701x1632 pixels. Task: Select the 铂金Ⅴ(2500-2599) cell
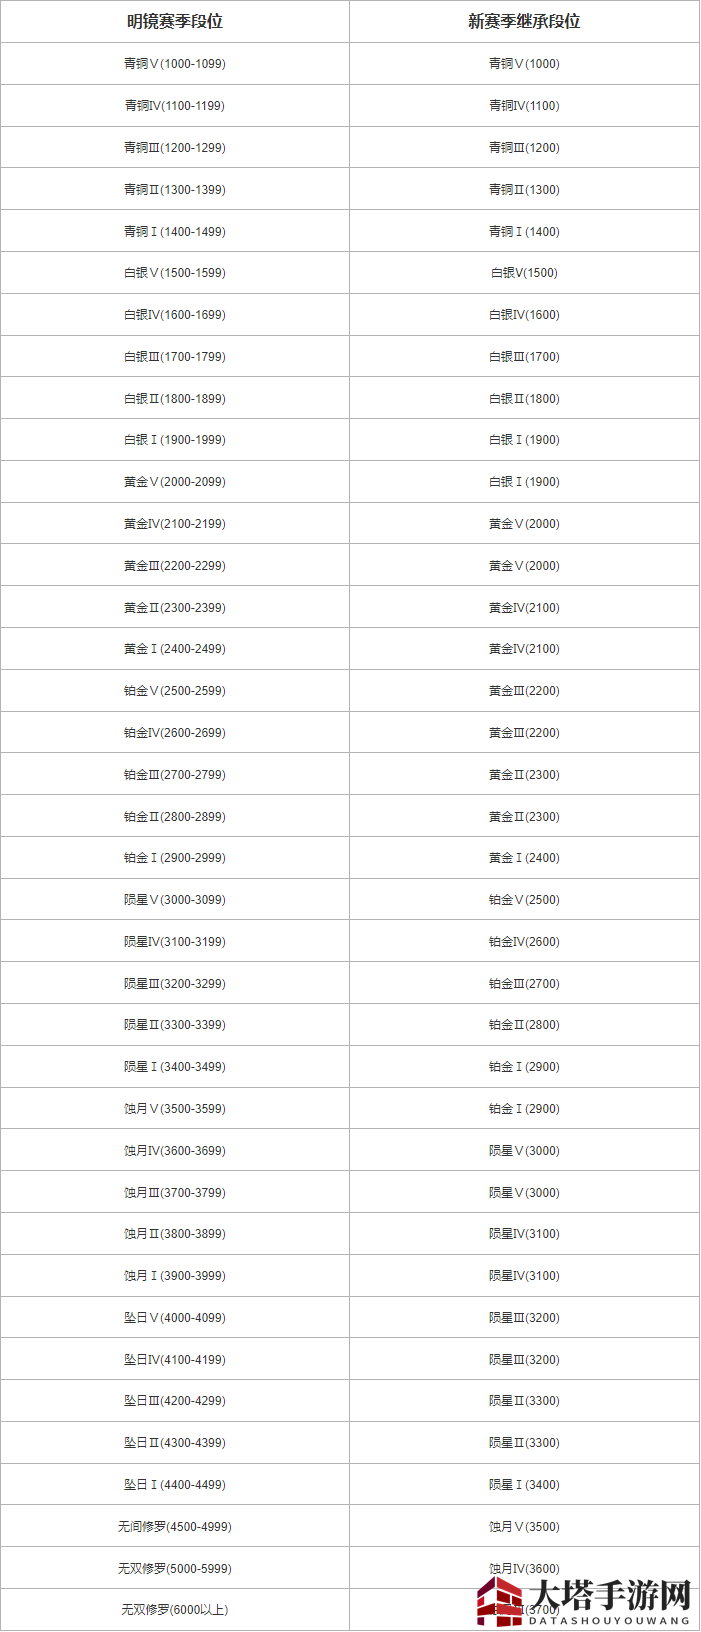click(175, 690)
